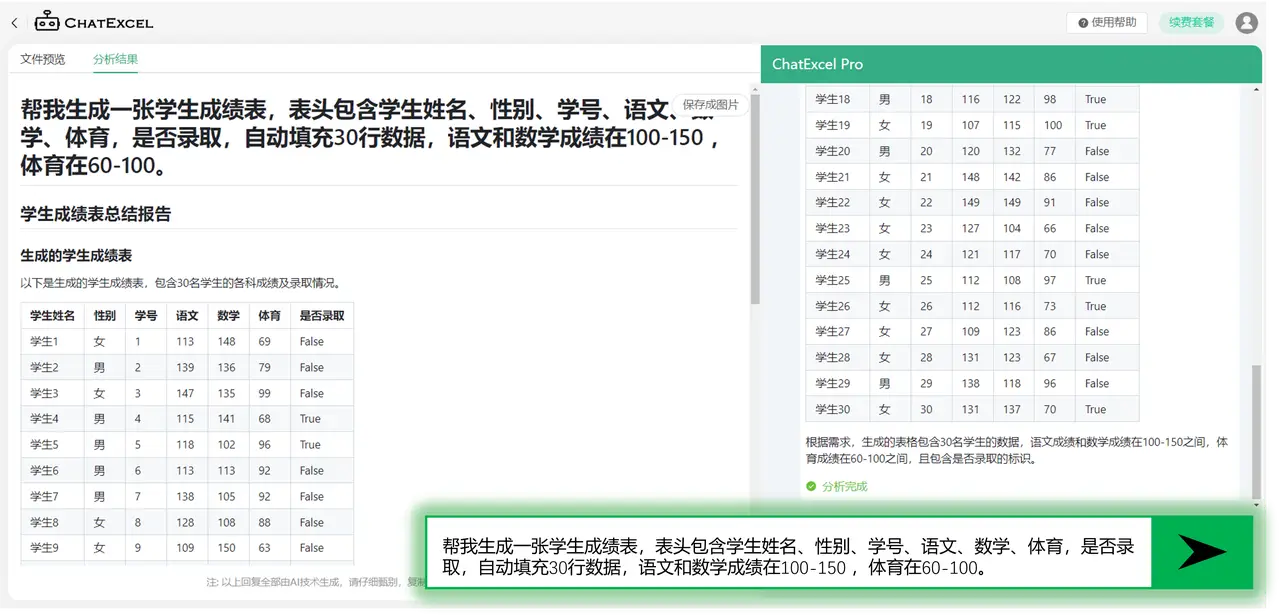Select 学生8 cell in left table
This screenshot has height=616, width=1280.
pyautogui.click(x=52, y=522)
